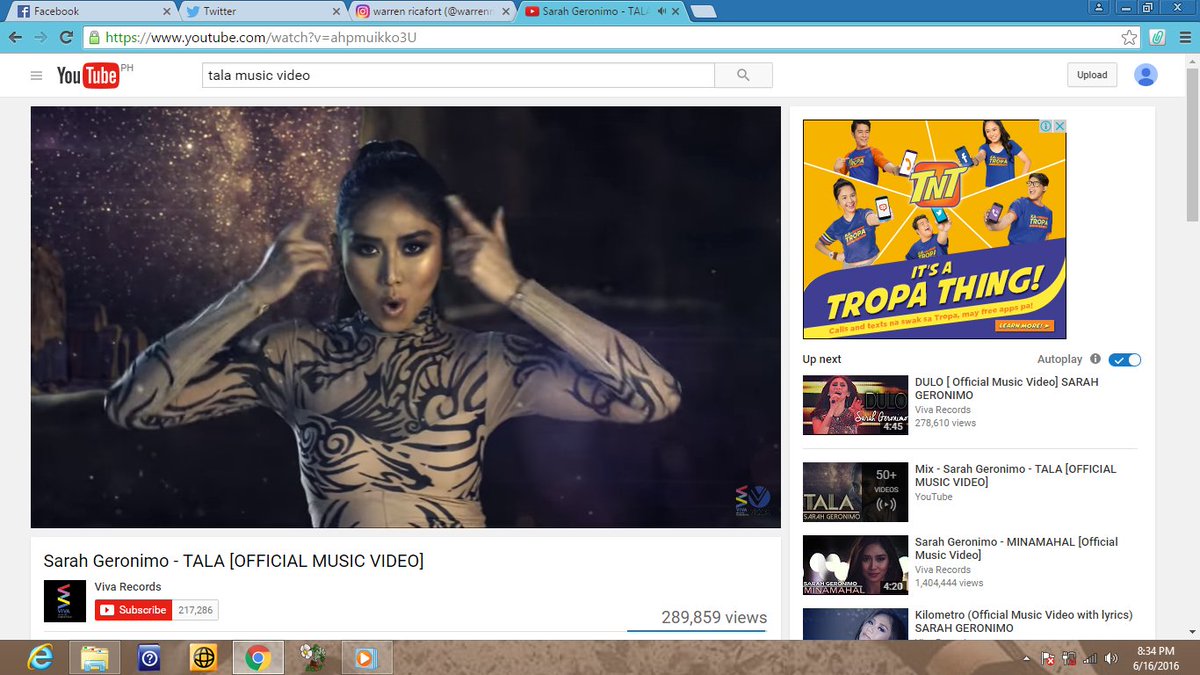Click the Up next heading

click(822, 359)
